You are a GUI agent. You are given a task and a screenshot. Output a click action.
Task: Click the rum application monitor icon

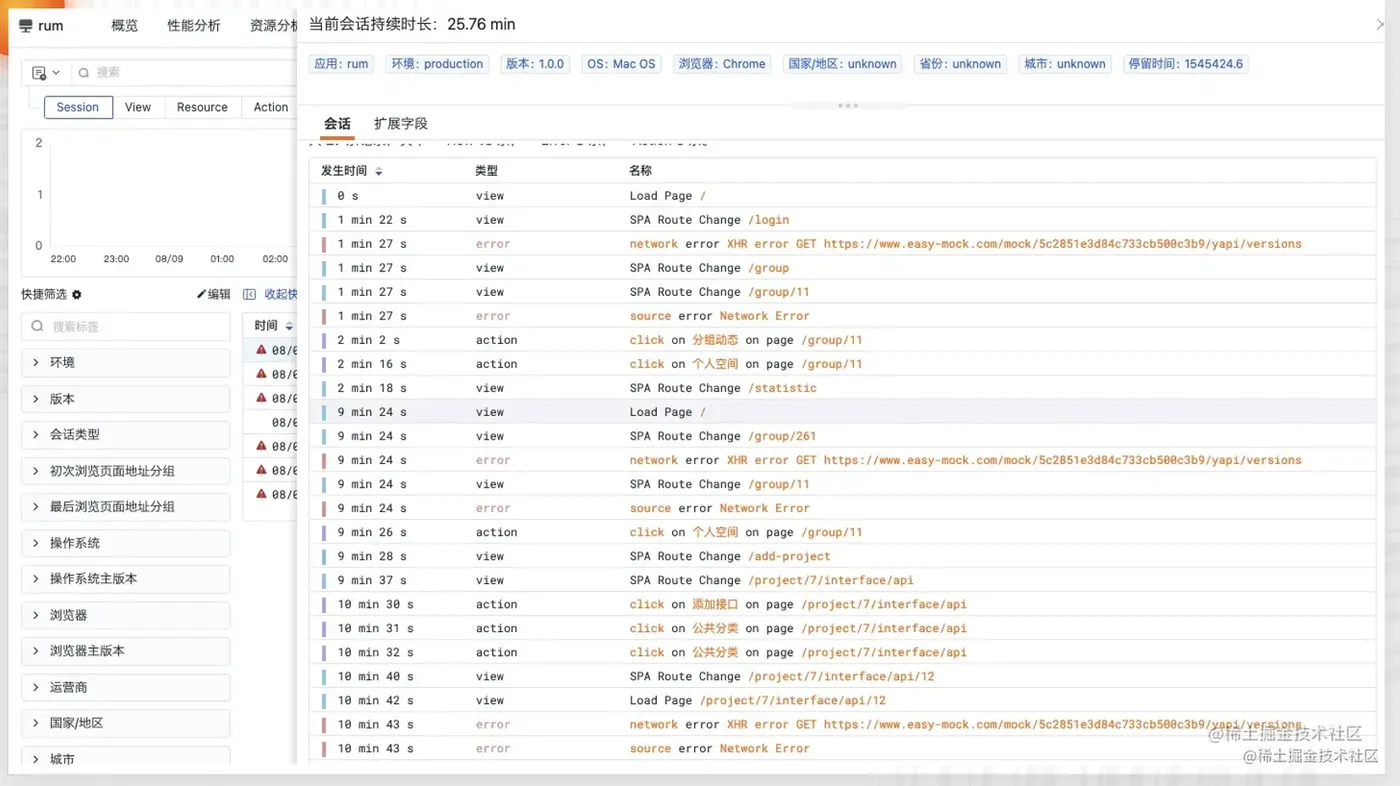click(26, 26)
